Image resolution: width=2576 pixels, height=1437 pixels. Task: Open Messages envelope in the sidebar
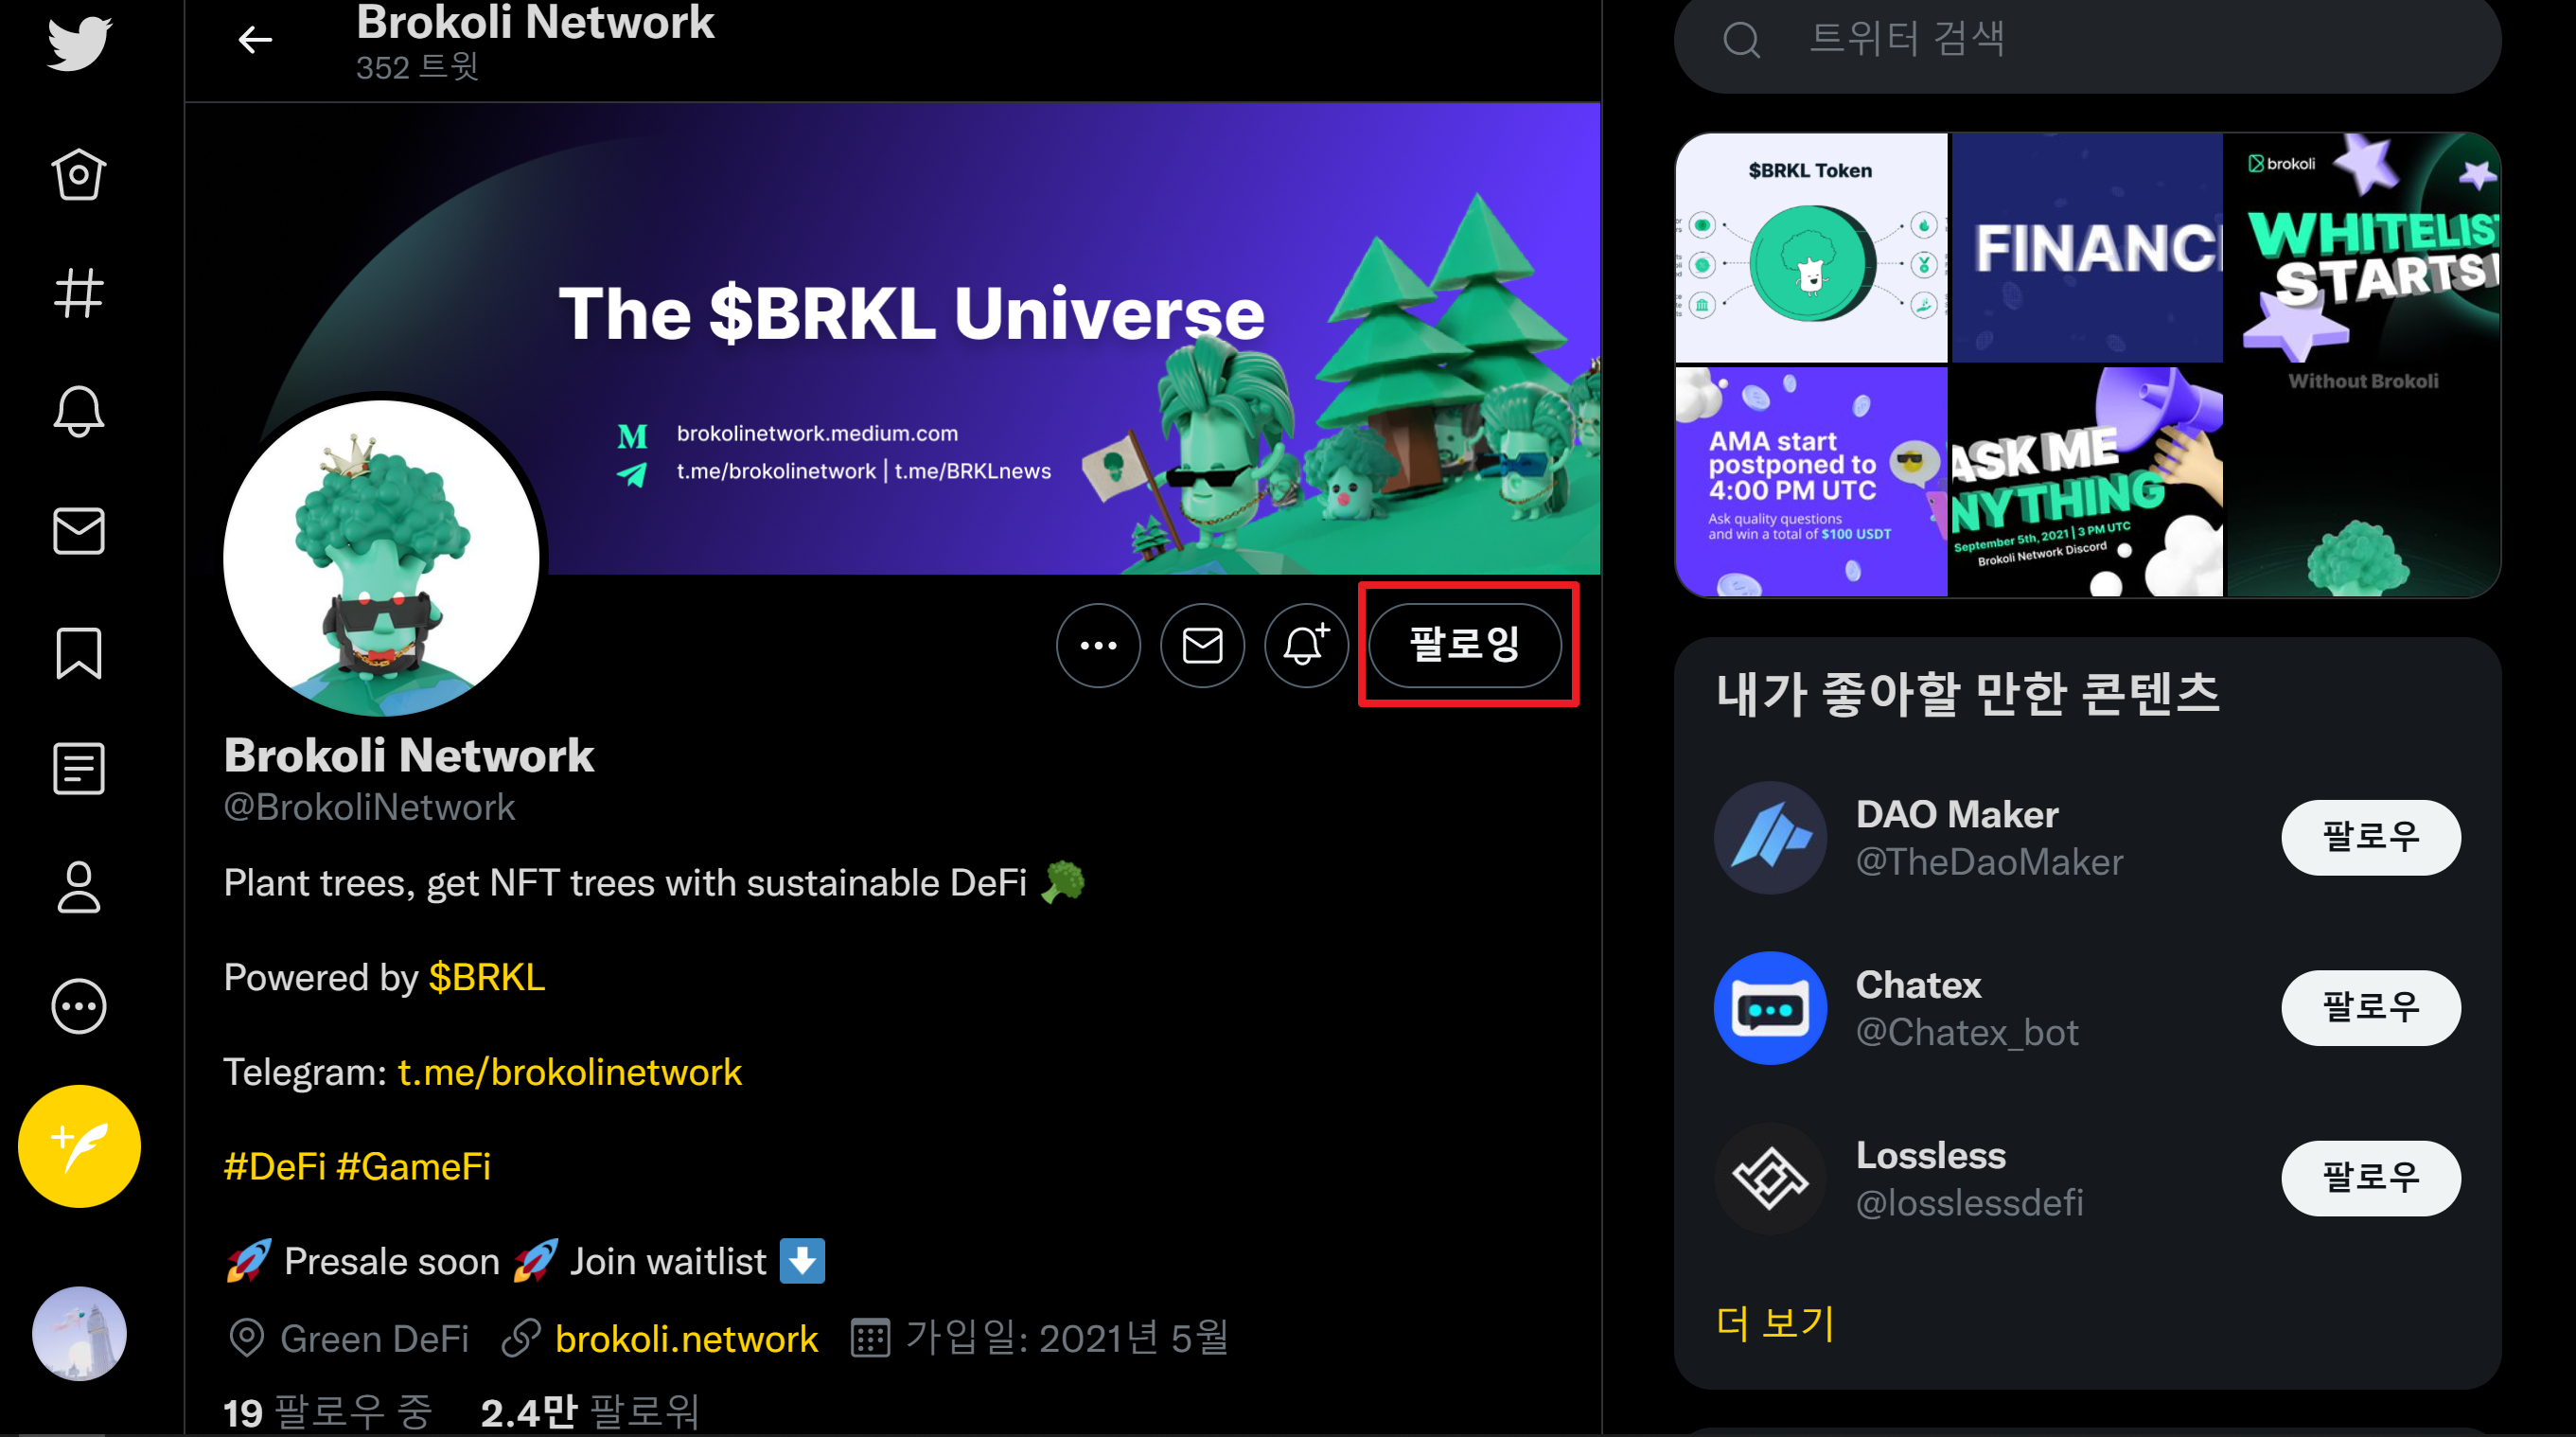(x=79, y=531)
